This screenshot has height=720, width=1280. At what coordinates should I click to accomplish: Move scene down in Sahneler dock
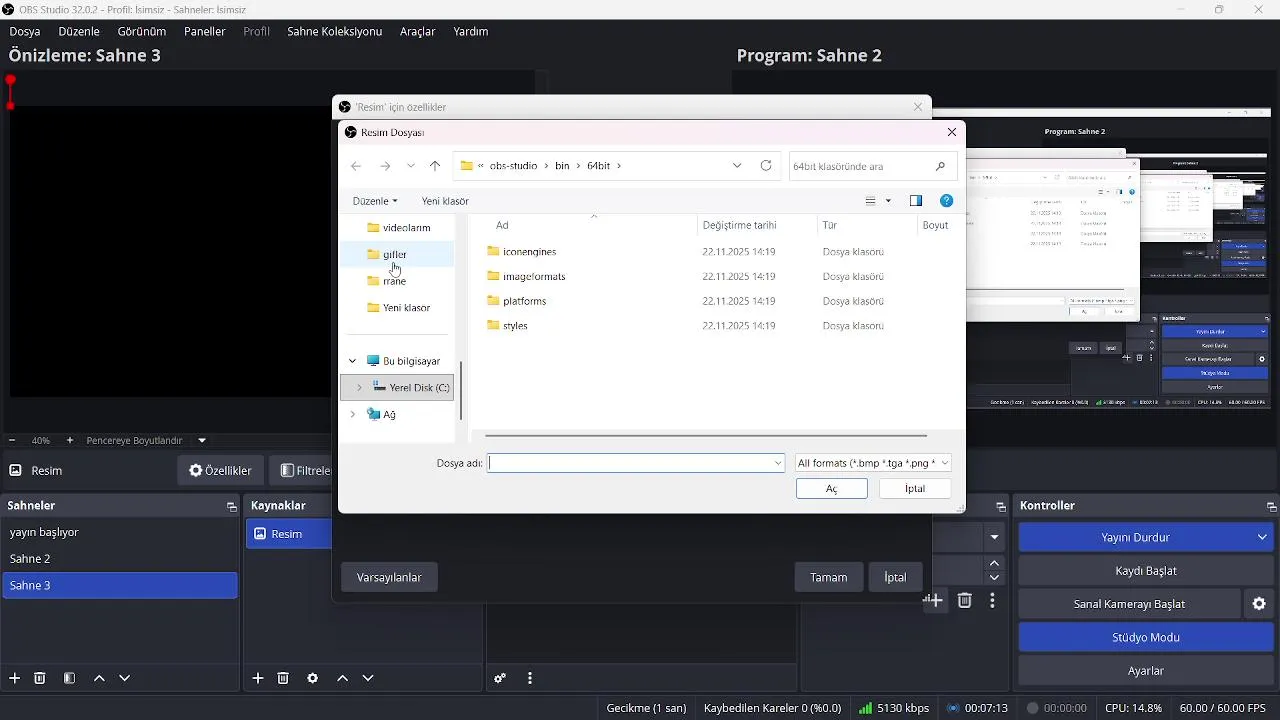[125, 678]
